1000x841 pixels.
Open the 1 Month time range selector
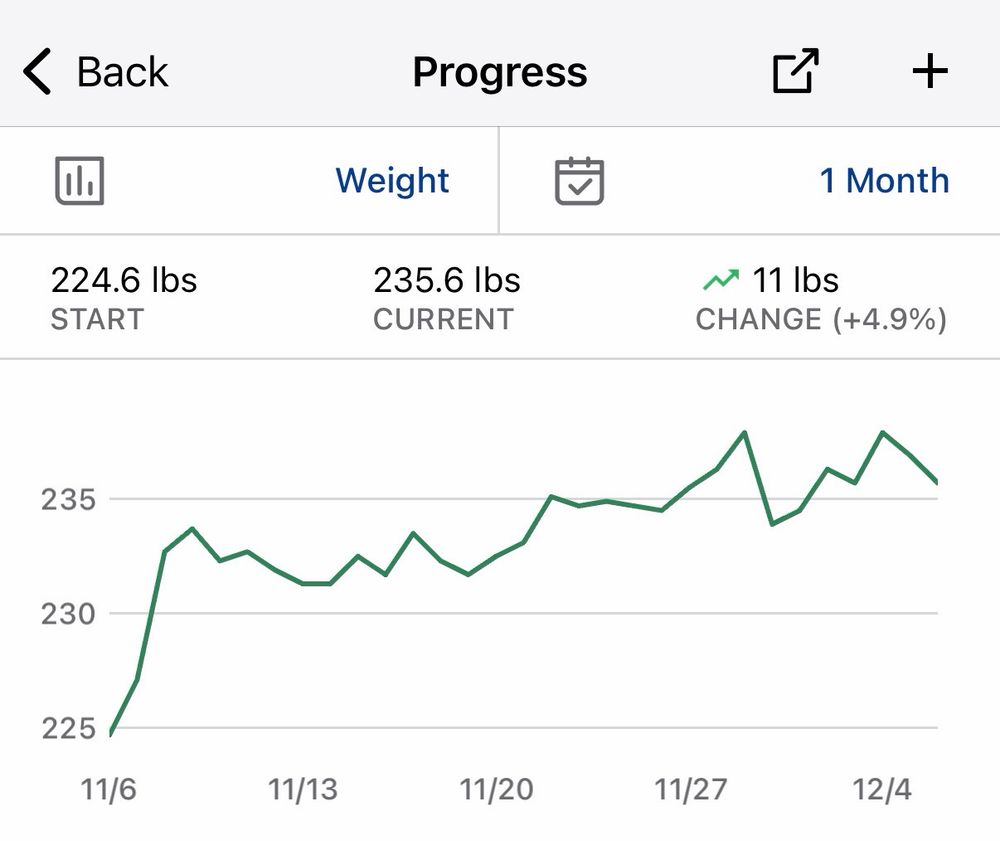(x=884, y=180)
